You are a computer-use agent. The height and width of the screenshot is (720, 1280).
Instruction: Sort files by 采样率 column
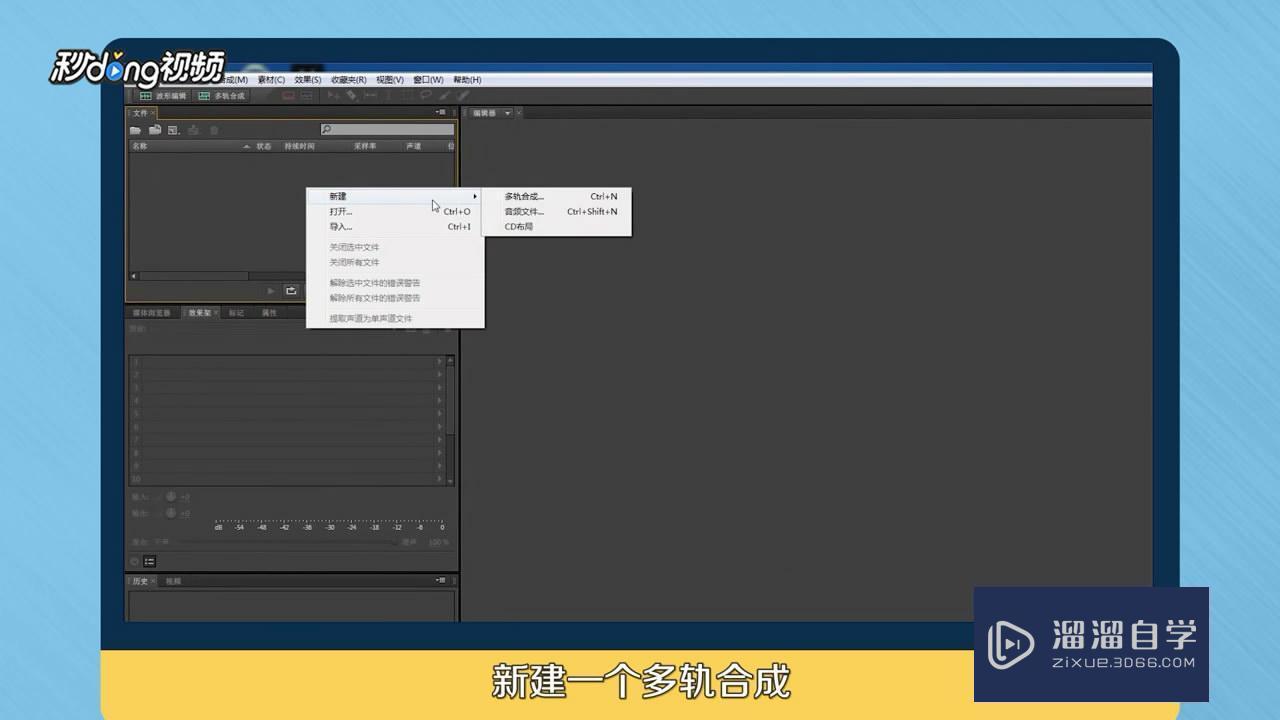[365, 146]
